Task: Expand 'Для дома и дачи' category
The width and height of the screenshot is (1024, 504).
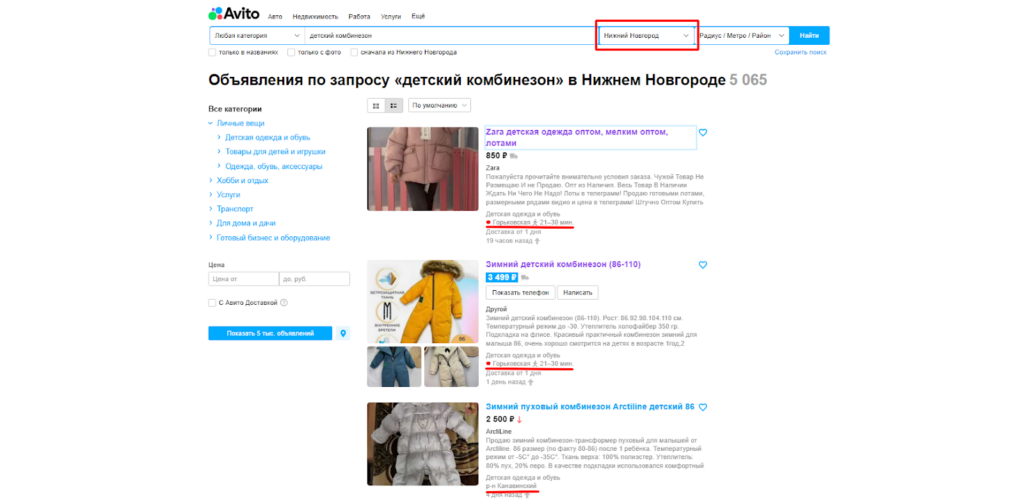Action: [211, 224]
